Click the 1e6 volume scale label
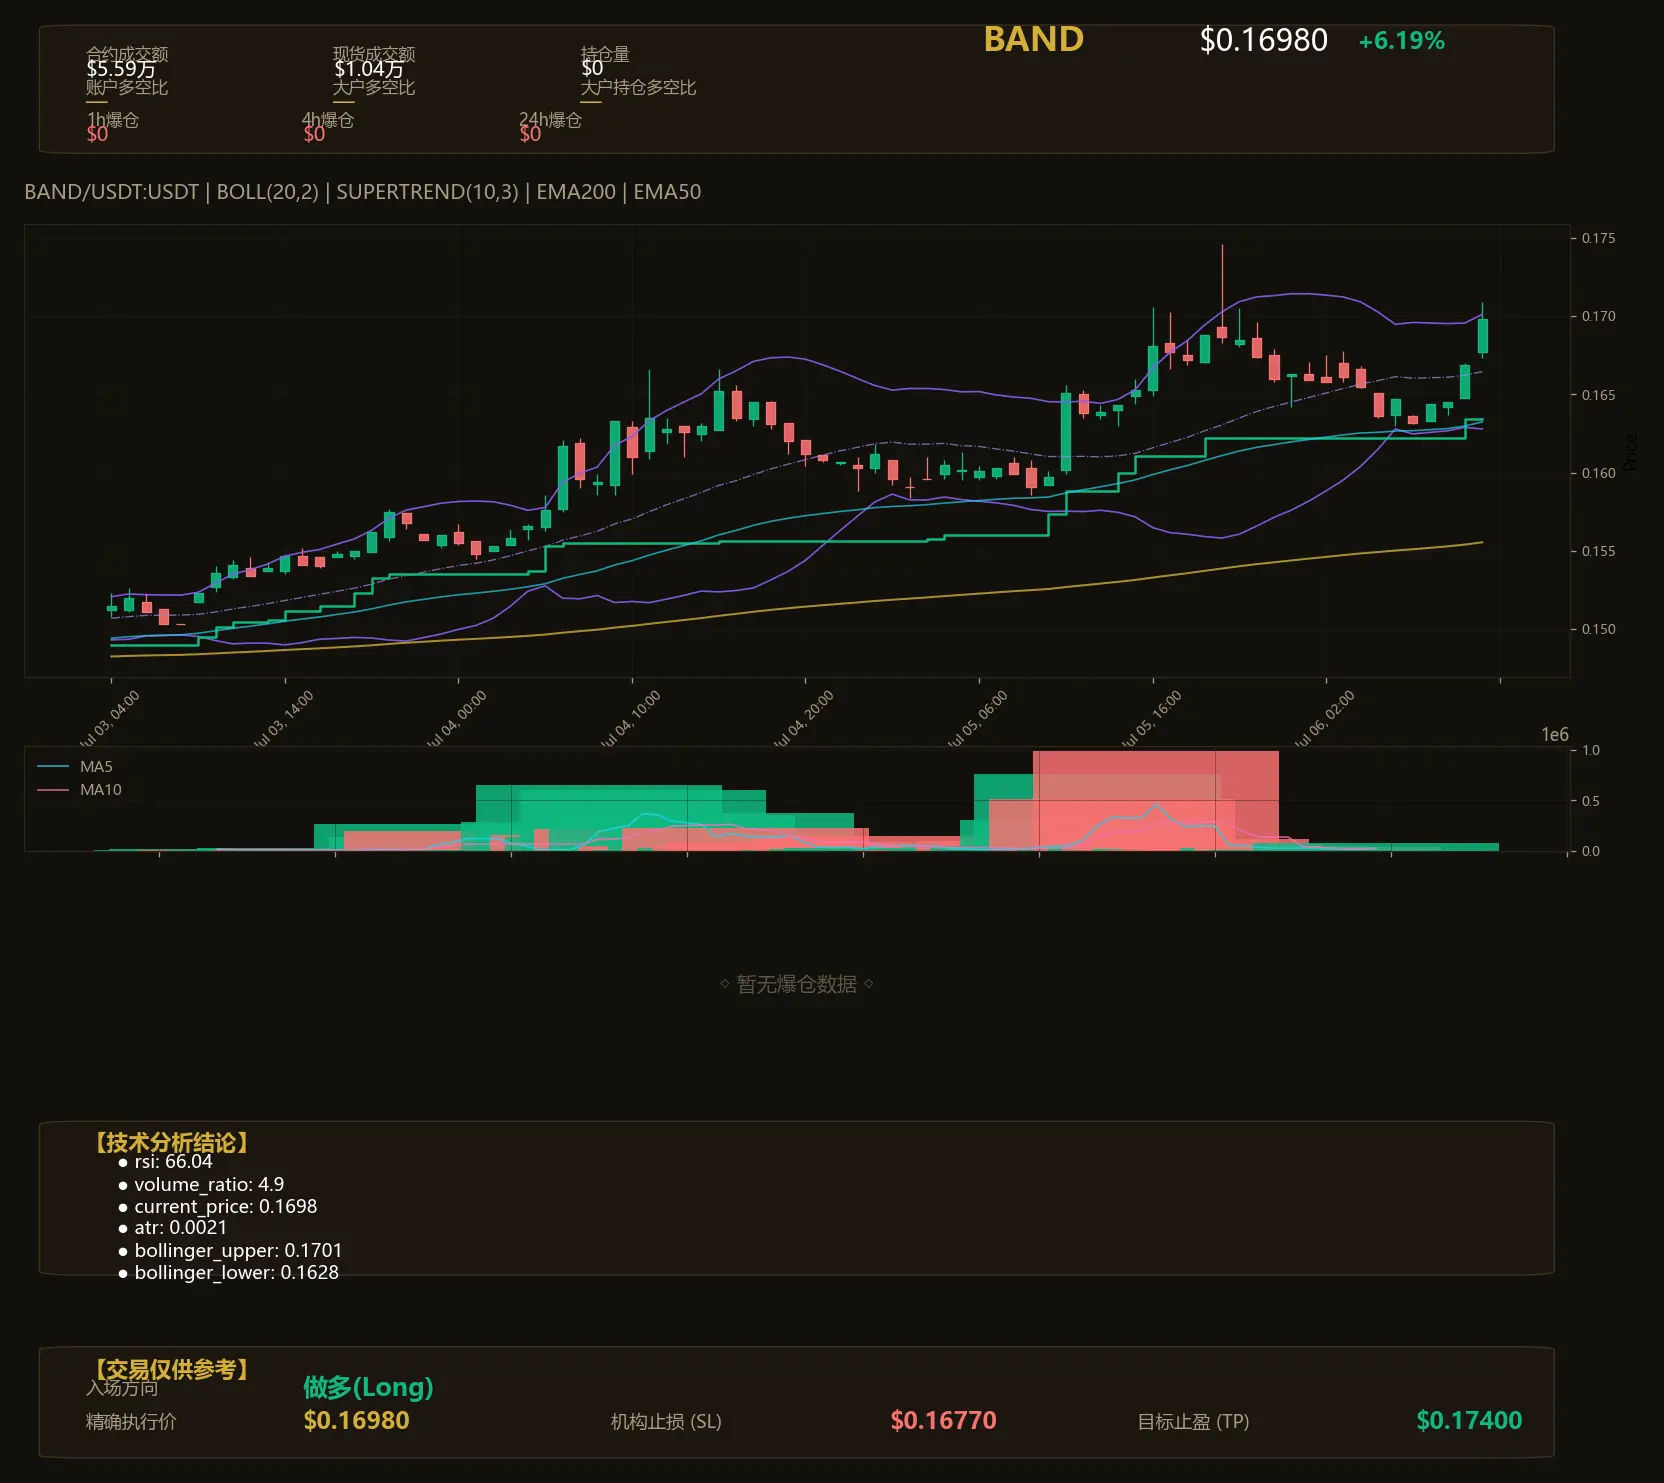The height and width of the screenshot is (1483, 1664). pos(1555,735)
